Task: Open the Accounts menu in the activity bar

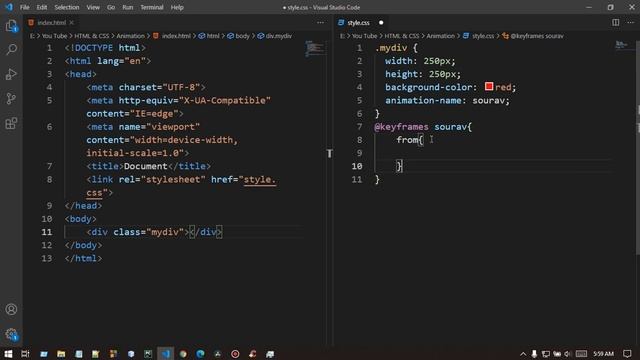Action: pos(11,309)
